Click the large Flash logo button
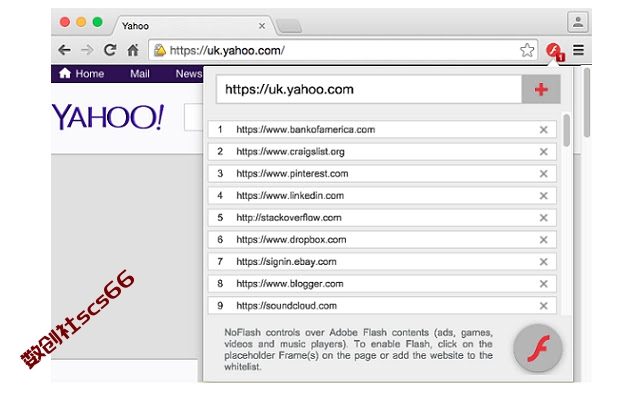 click(538, 348)
